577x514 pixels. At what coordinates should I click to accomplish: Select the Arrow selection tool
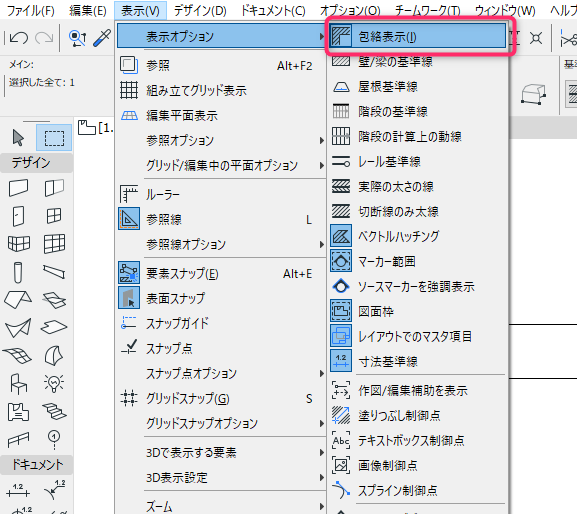point(18,138)
